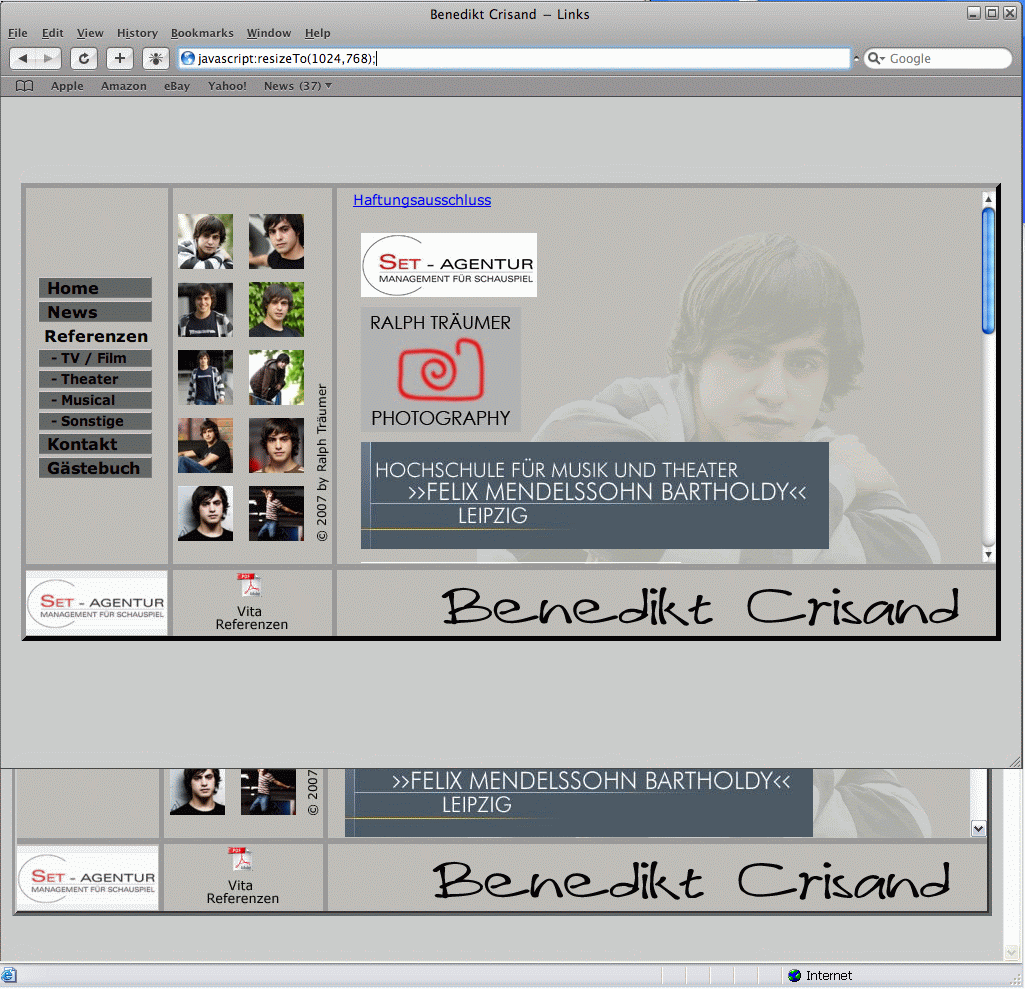Follow the Haftungsausschluss link
The image size is (1025, 989).
click(x=422, y=200)
